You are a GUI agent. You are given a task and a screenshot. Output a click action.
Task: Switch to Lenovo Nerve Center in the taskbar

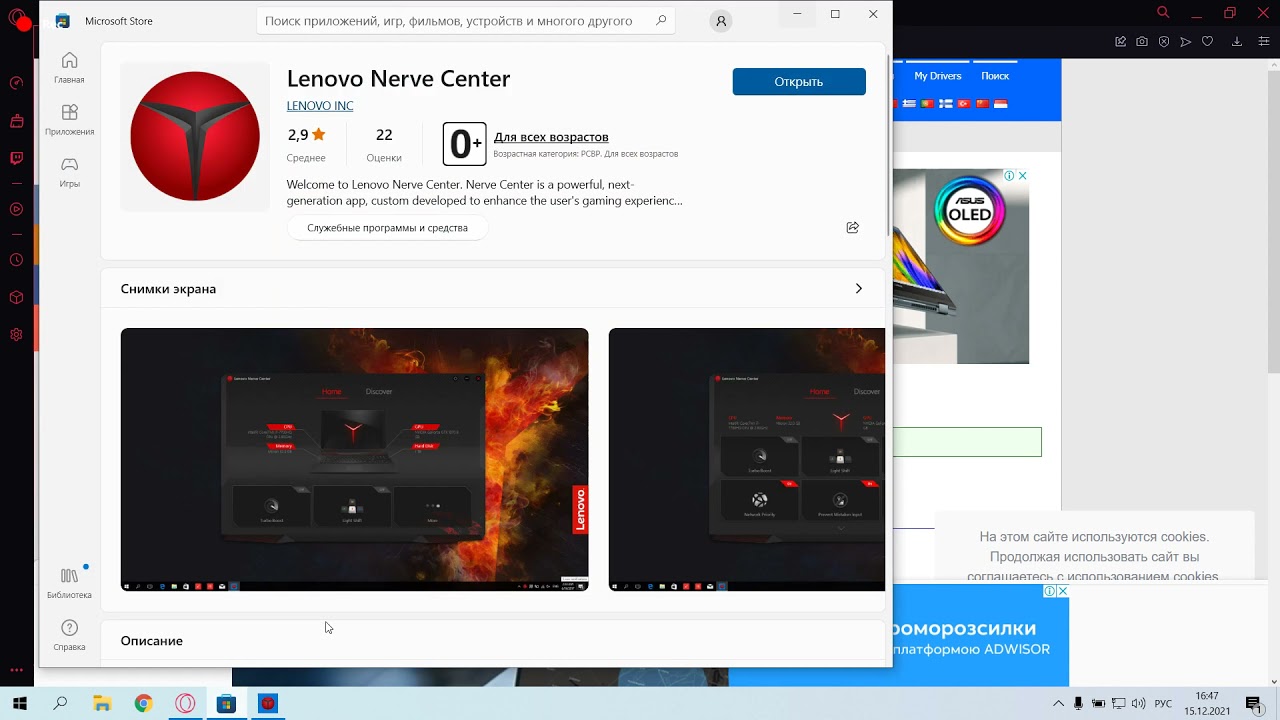click(x=267, y=704)
